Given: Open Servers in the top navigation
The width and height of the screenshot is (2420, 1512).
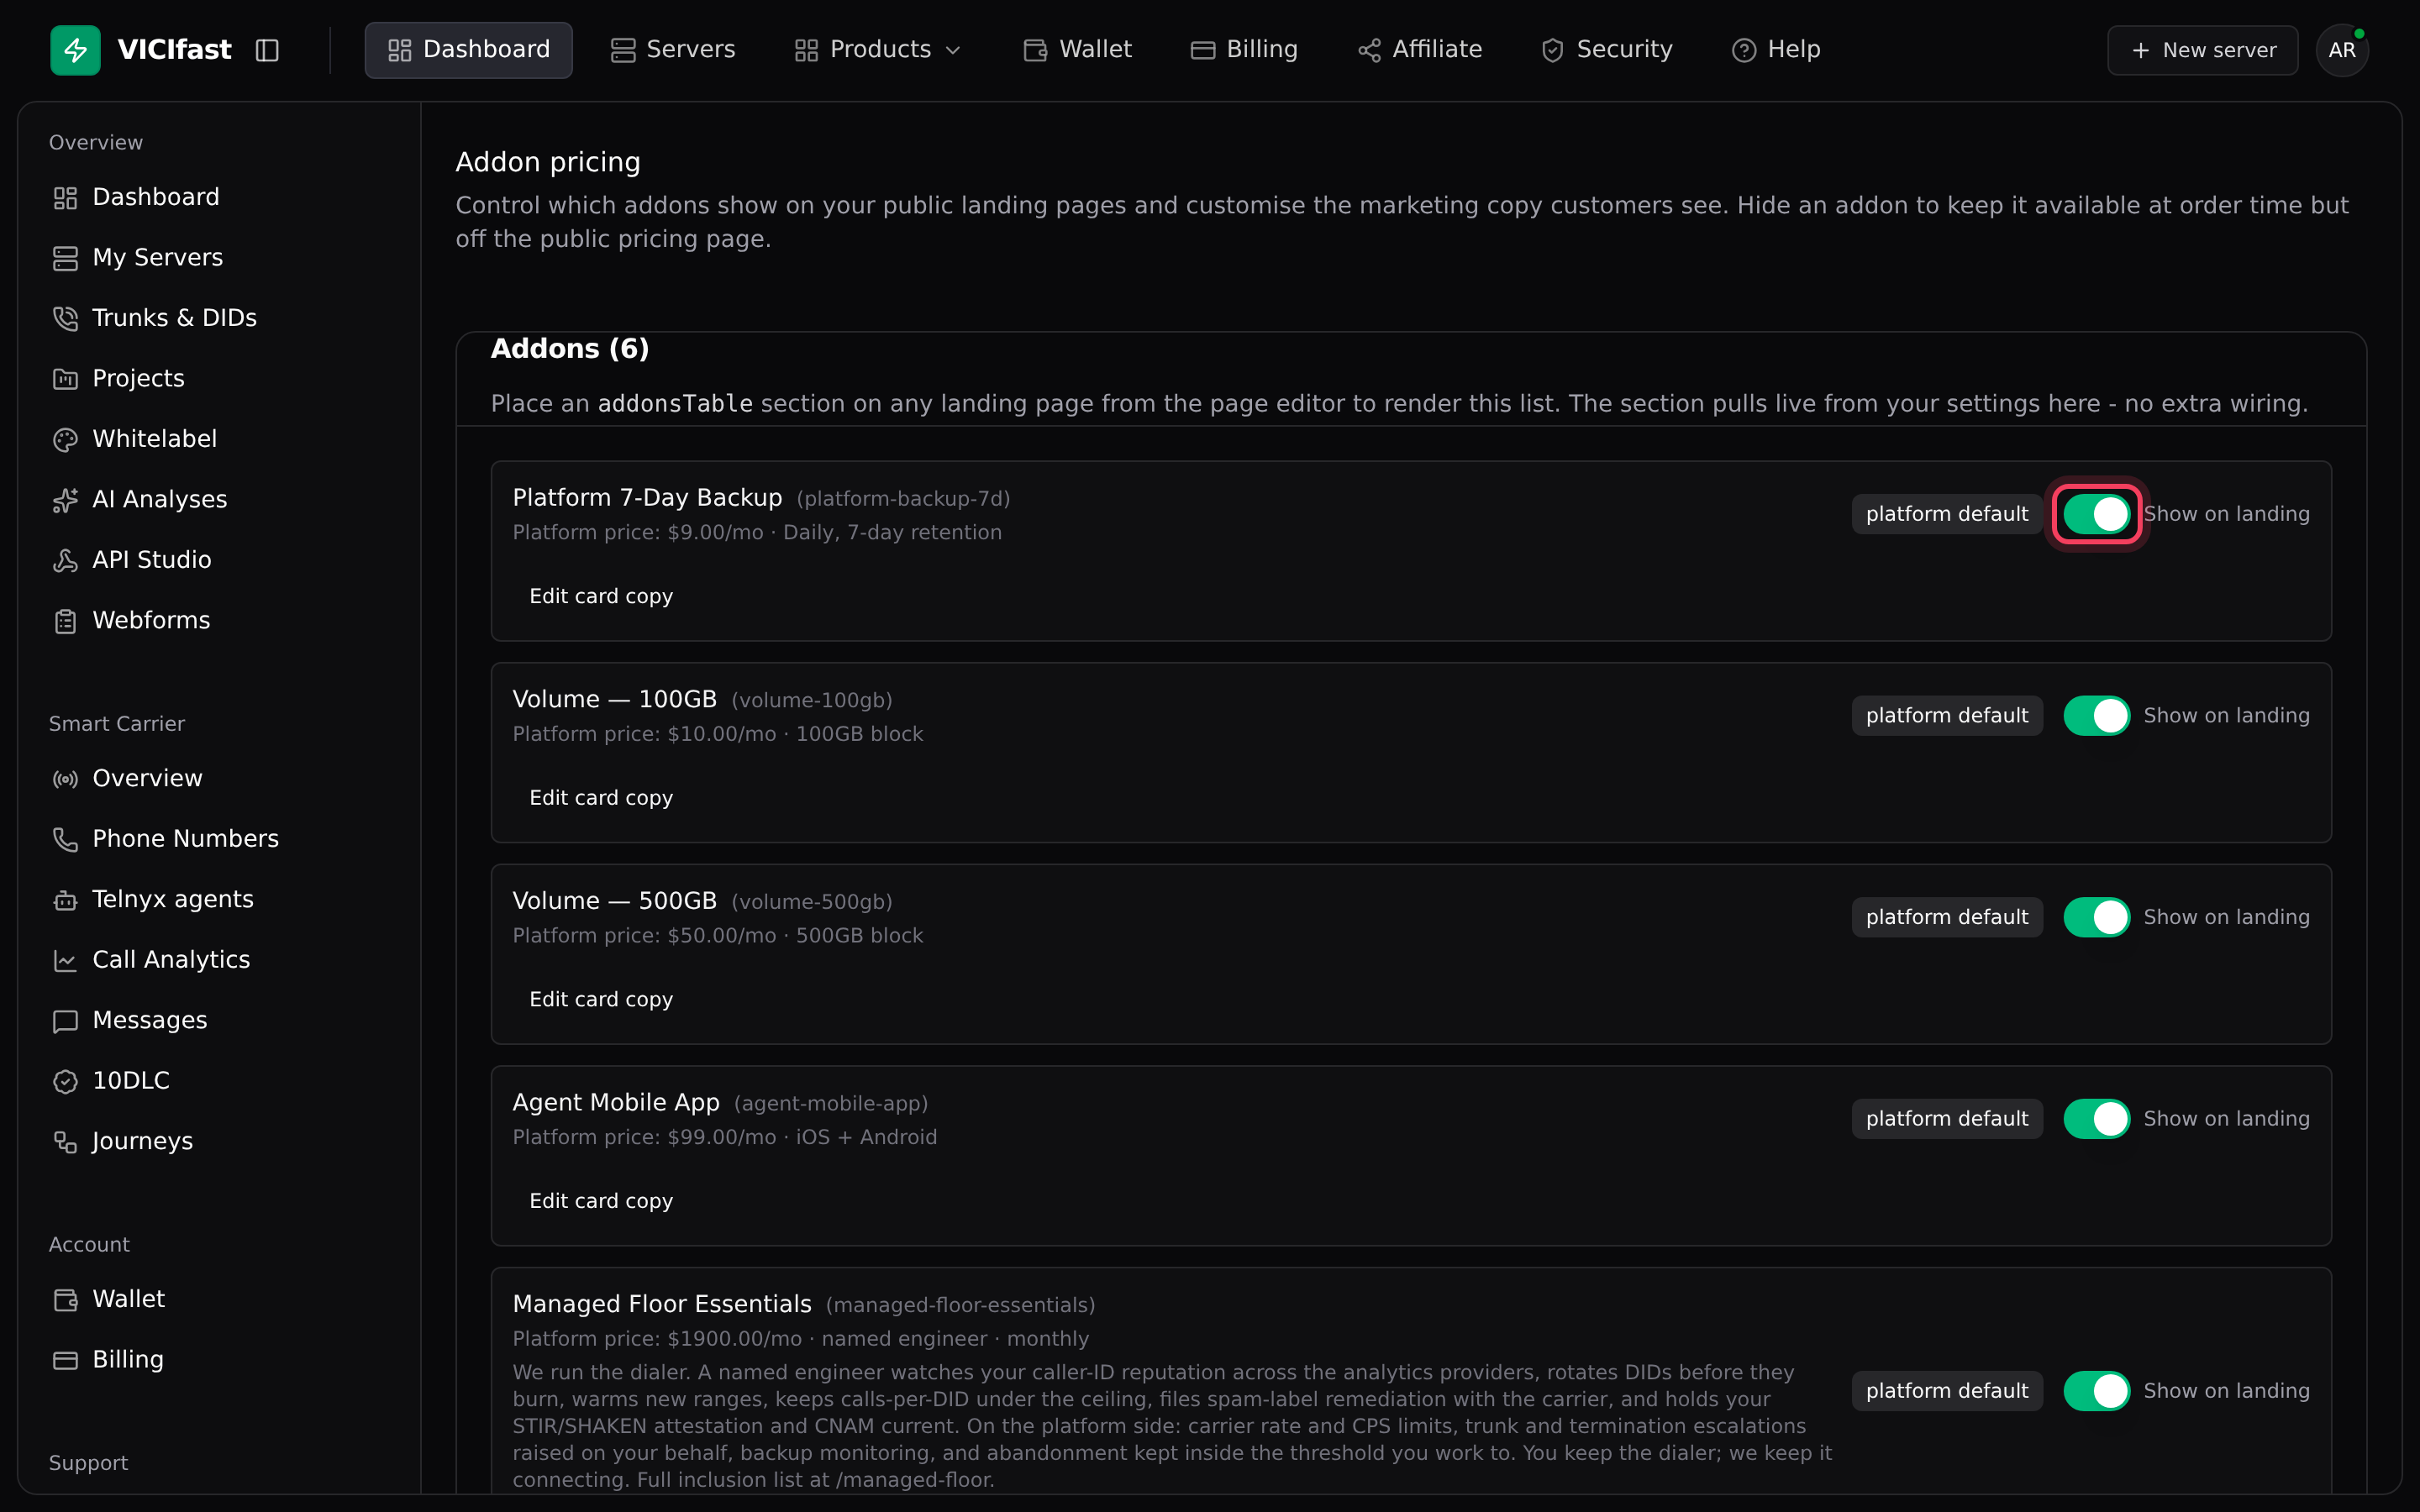Looking at the screenshot, I should click(673, 50).
